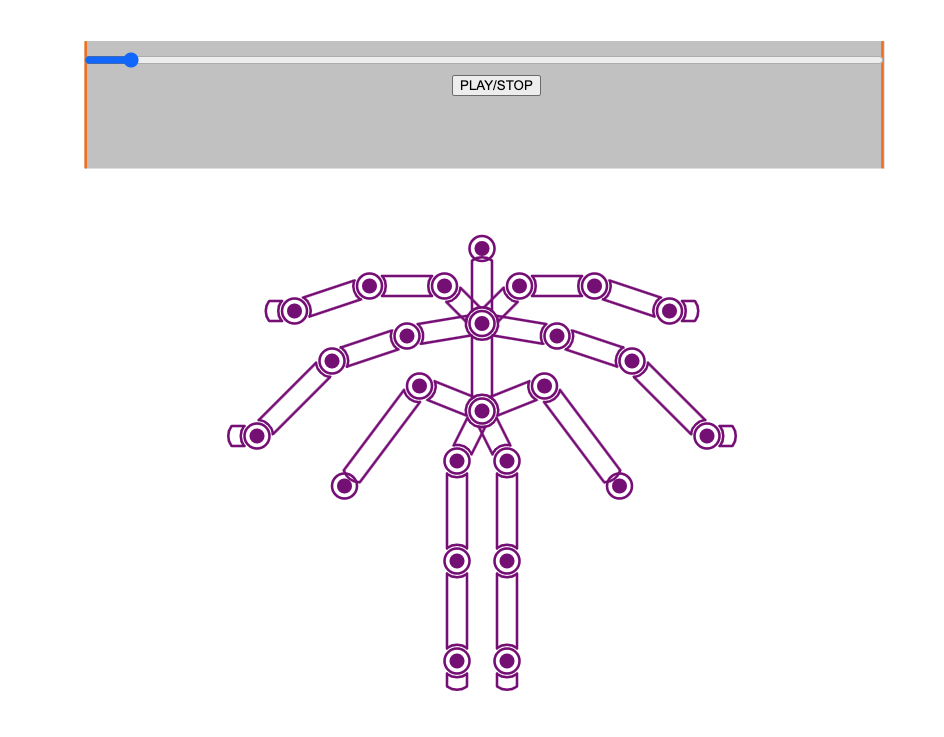Viewport: 944px width, 737px height.
Task: Click the screen-right knee joint
Action: [507, 561]
